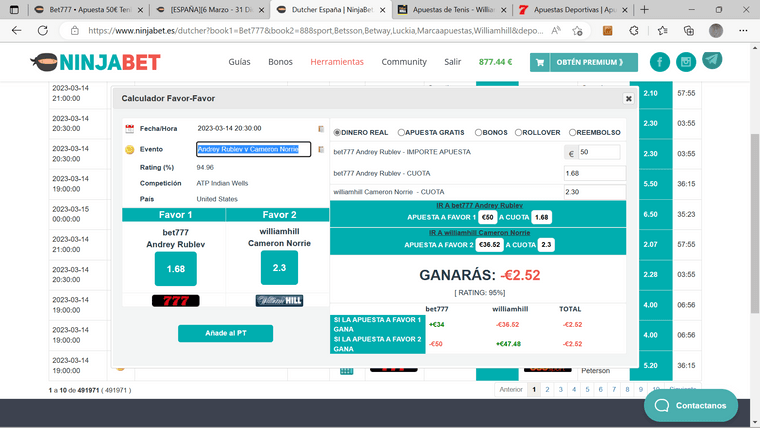
Task: Click the William Hill bookmaker logo
Action: coord(279,301)
